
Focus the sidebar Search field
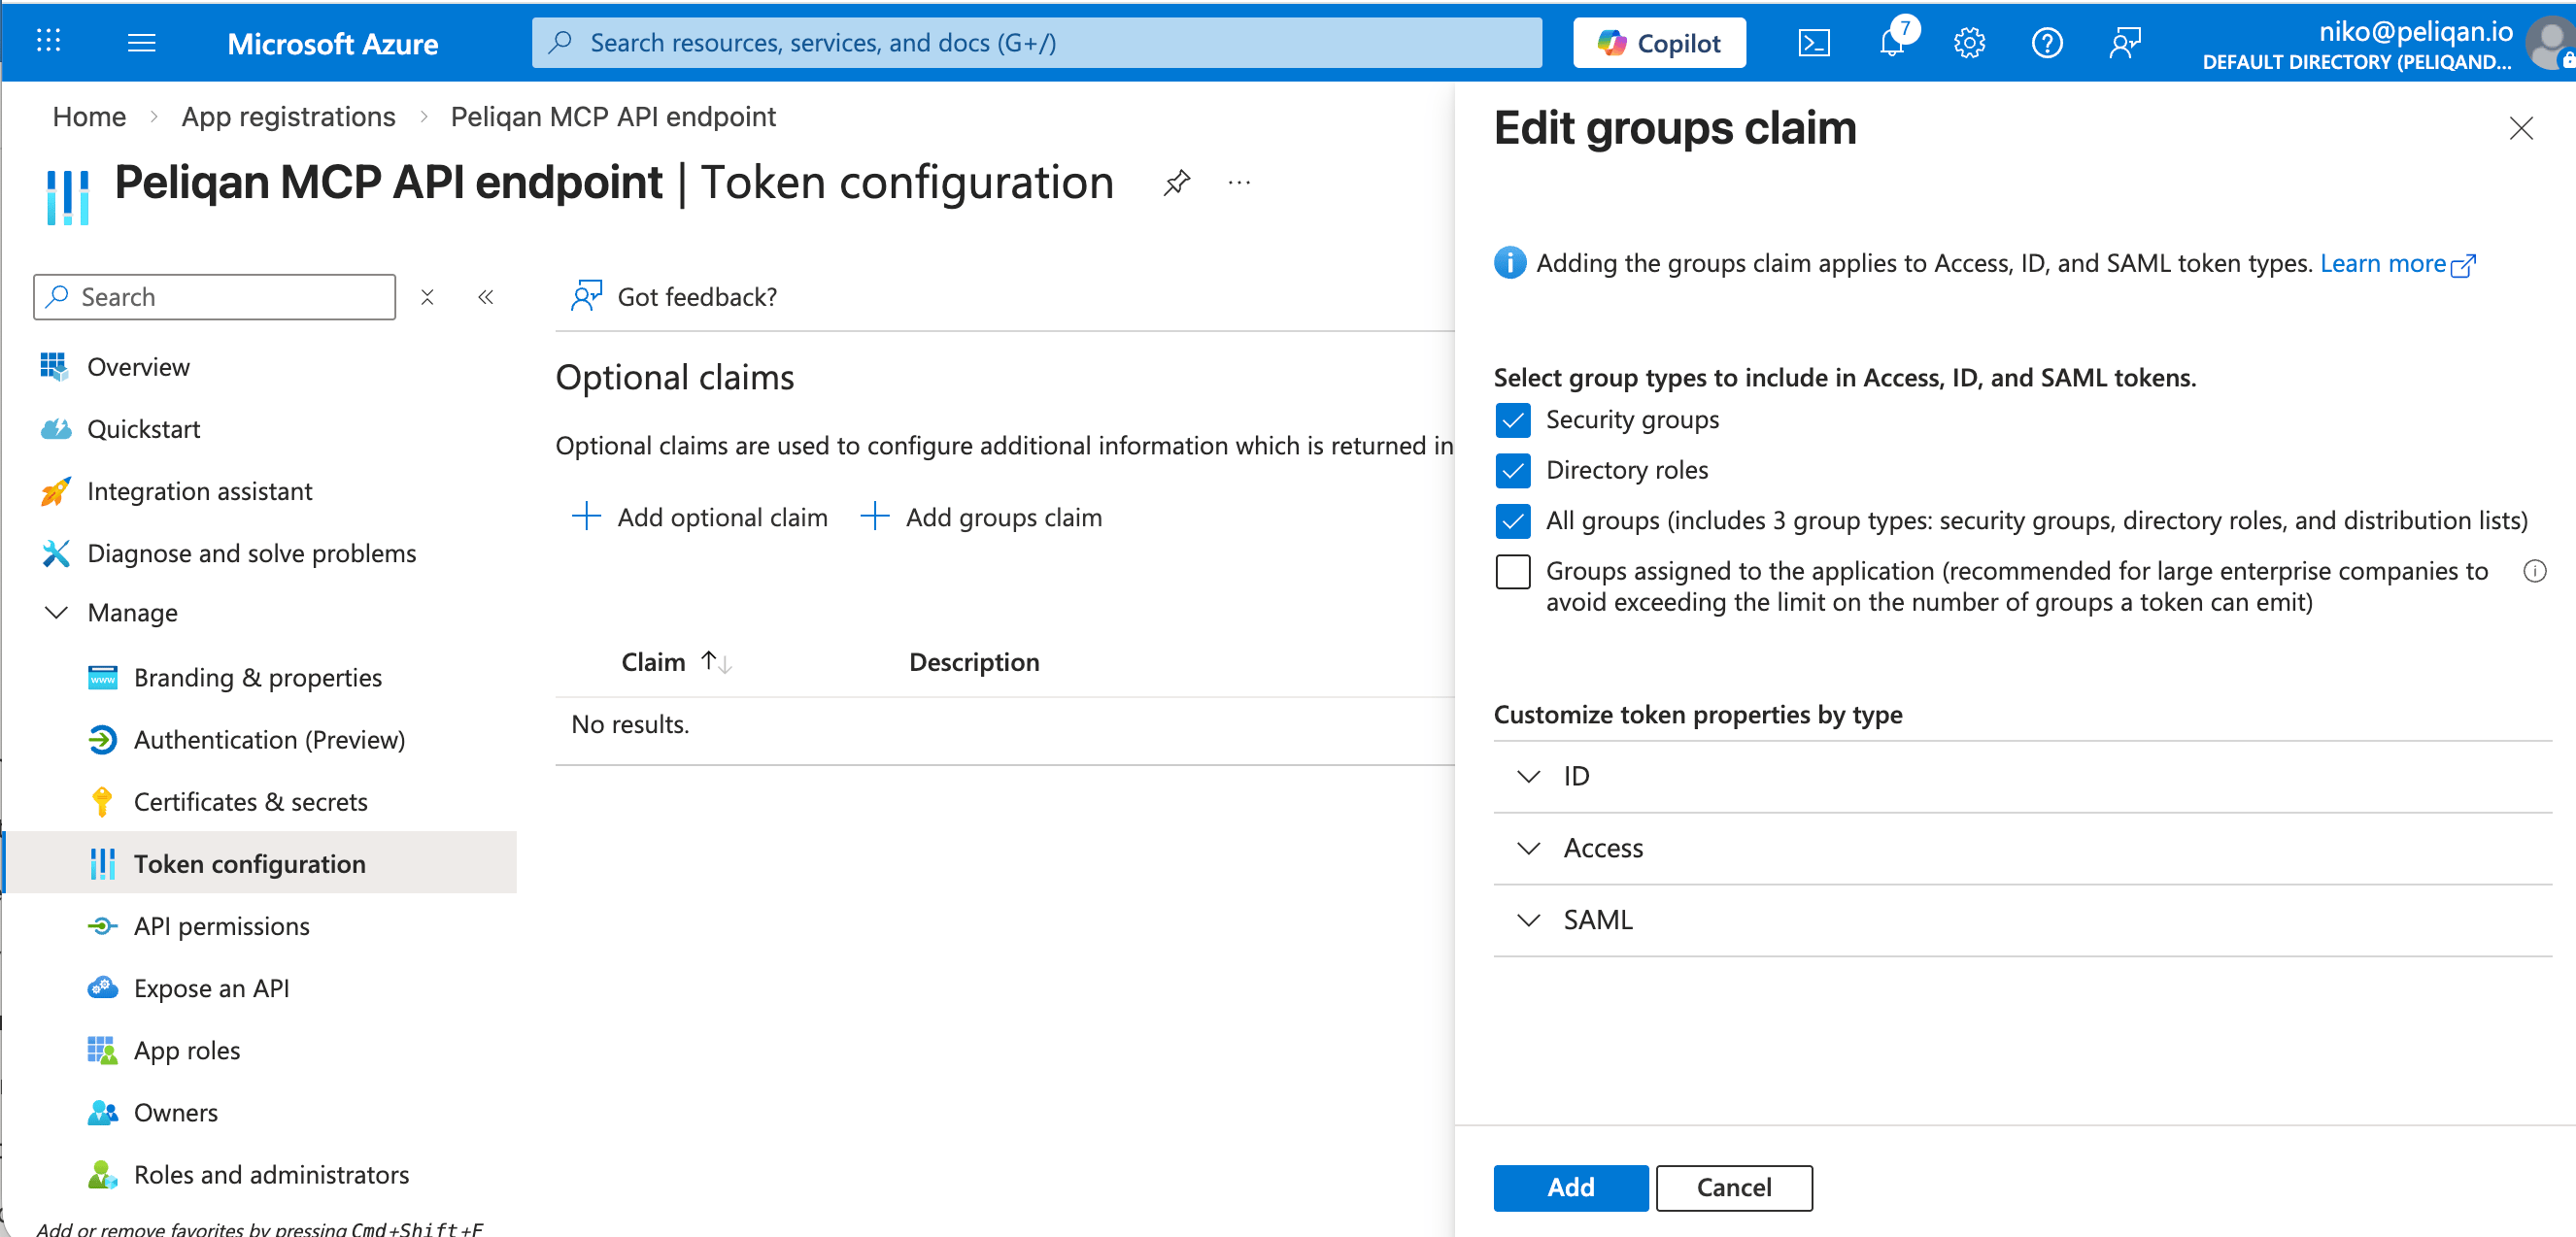coord(214,297)
